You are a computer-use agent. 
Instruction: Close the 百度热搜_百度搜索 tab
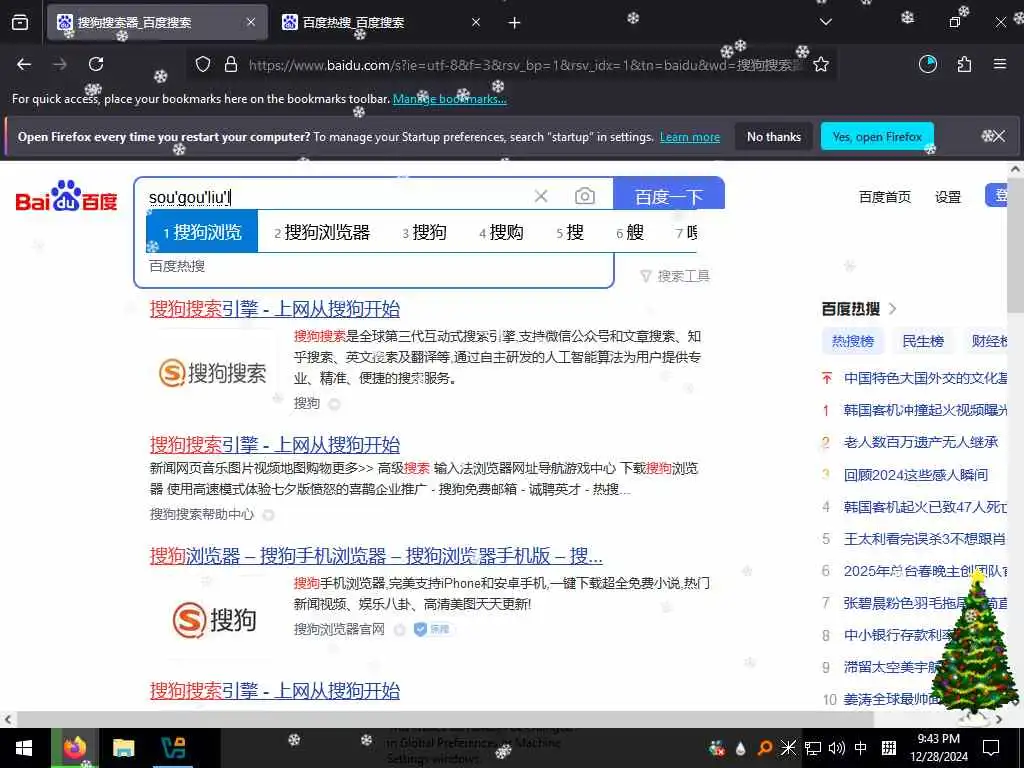pyautogui.click(x=475, y=22)
